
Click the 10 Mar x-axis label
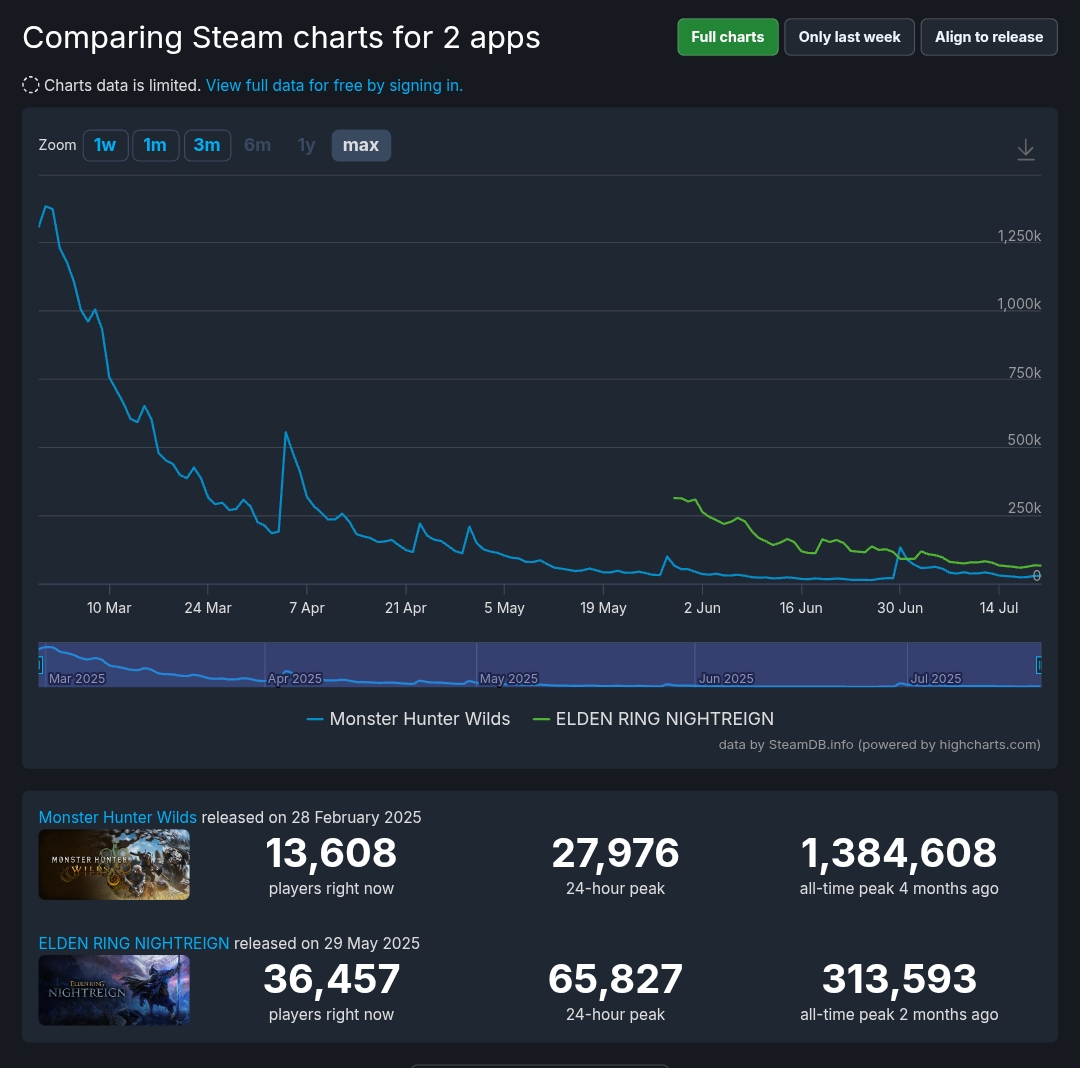[109, 608]
